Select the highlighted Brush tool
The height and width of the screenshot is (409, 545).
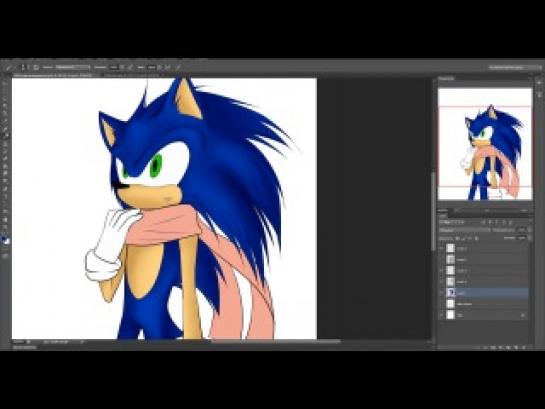tap(6, 135)
